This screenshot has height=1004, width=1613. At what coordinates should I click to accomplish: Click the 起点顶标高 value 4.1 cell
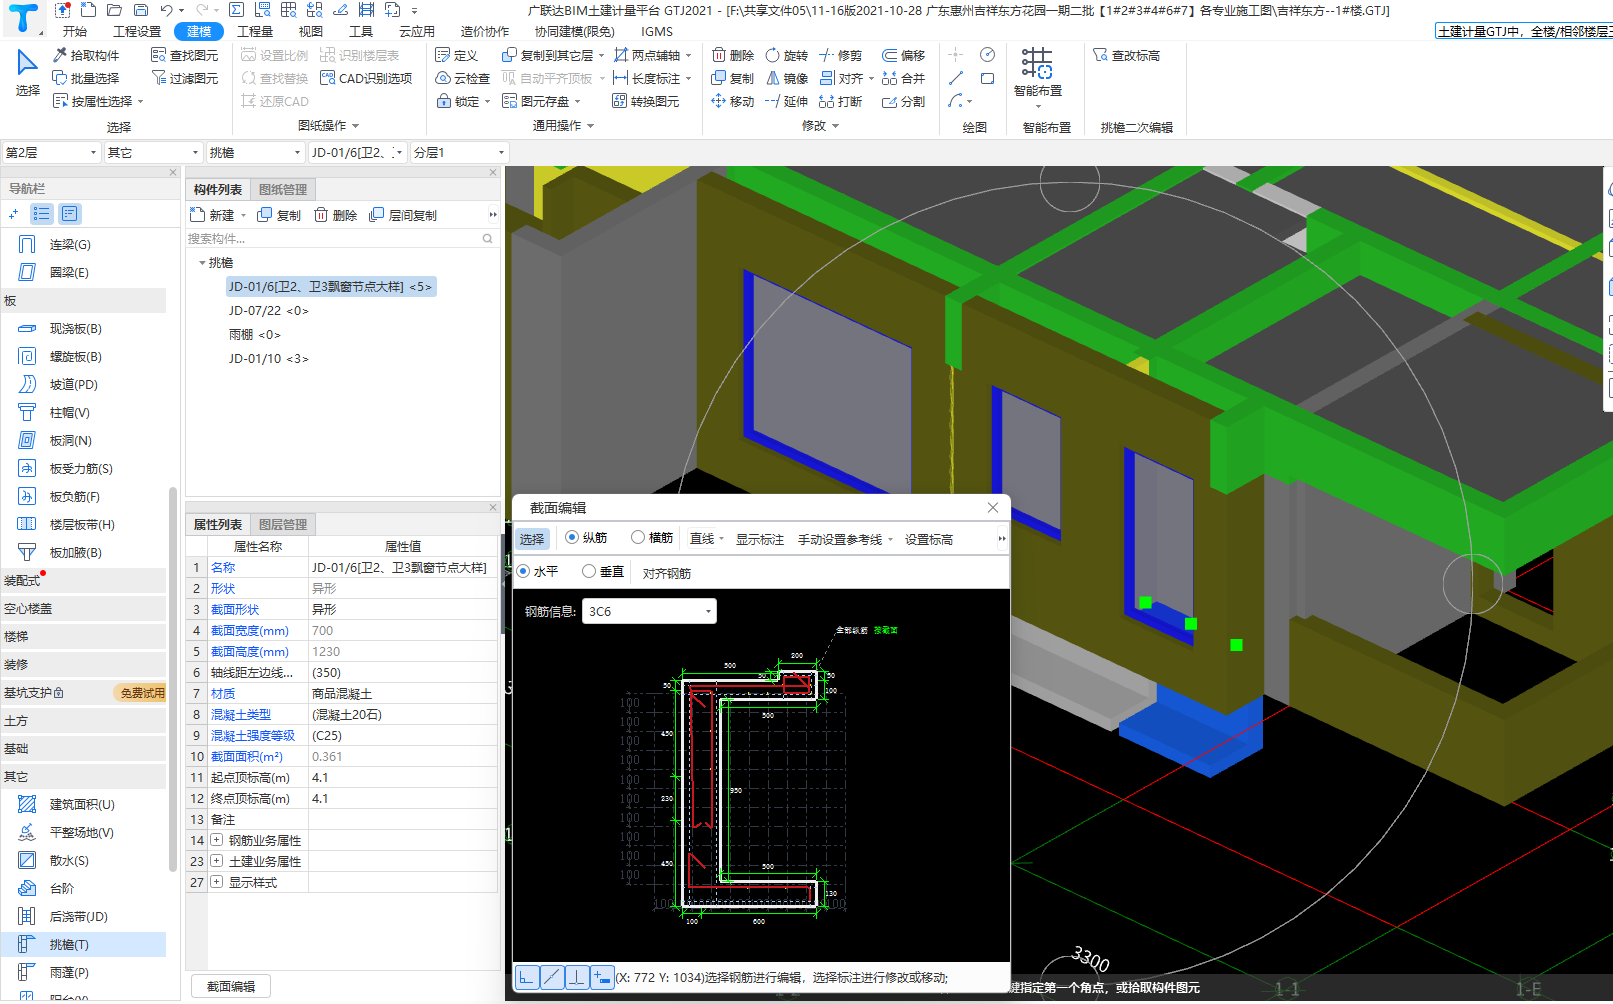pos(402,777)
